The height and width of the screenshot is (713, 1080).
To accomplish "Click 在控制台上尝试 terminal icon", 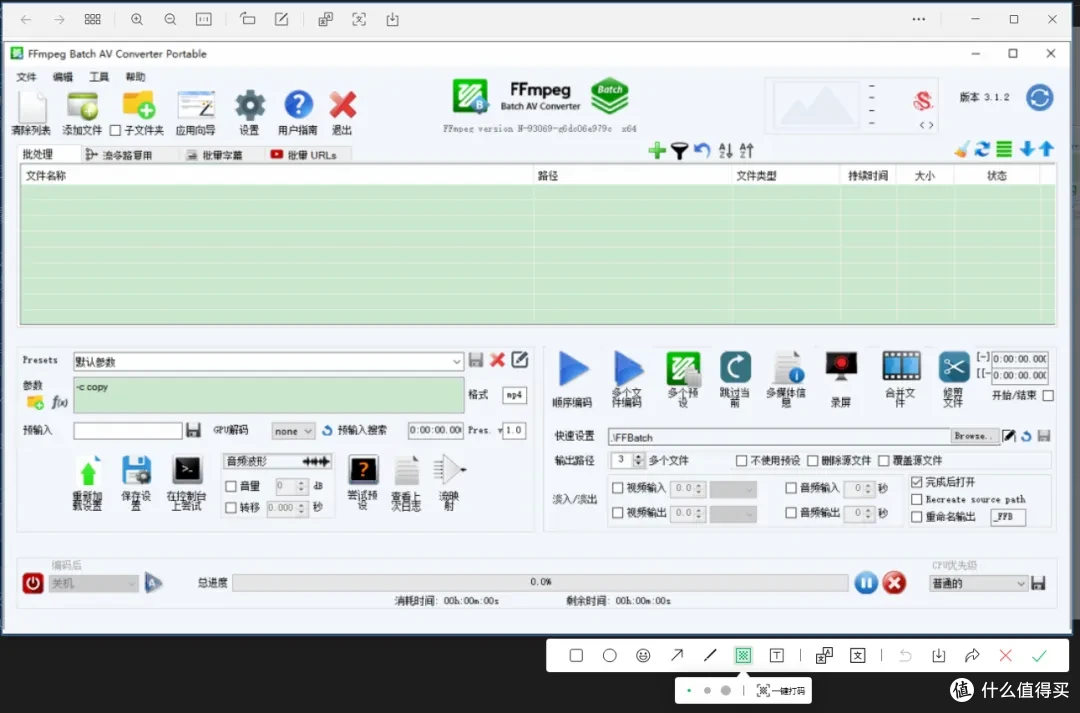I will click(x=187, y=470).
